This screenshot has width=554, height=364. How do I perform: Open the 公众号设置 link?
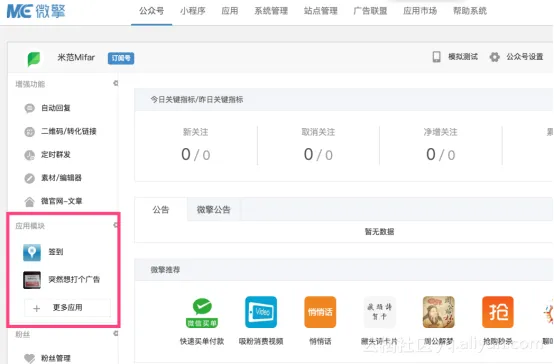(525, 57)
